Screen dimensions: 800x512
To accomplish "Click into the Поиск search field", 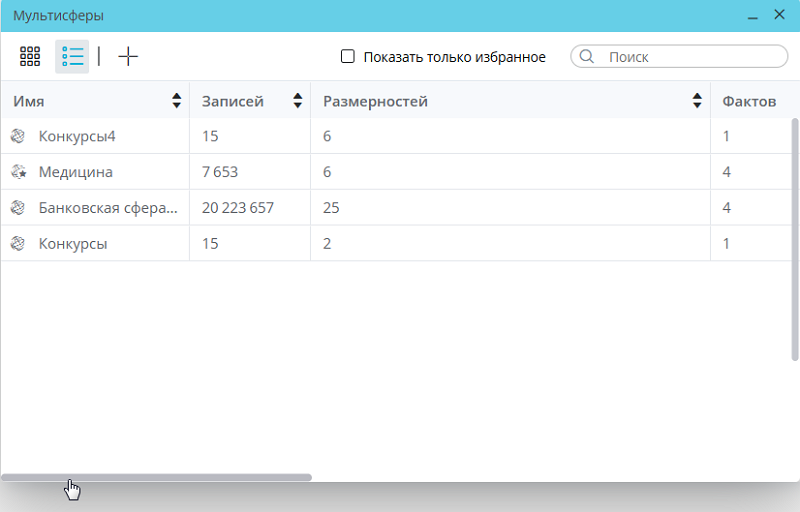I will 690,57.
